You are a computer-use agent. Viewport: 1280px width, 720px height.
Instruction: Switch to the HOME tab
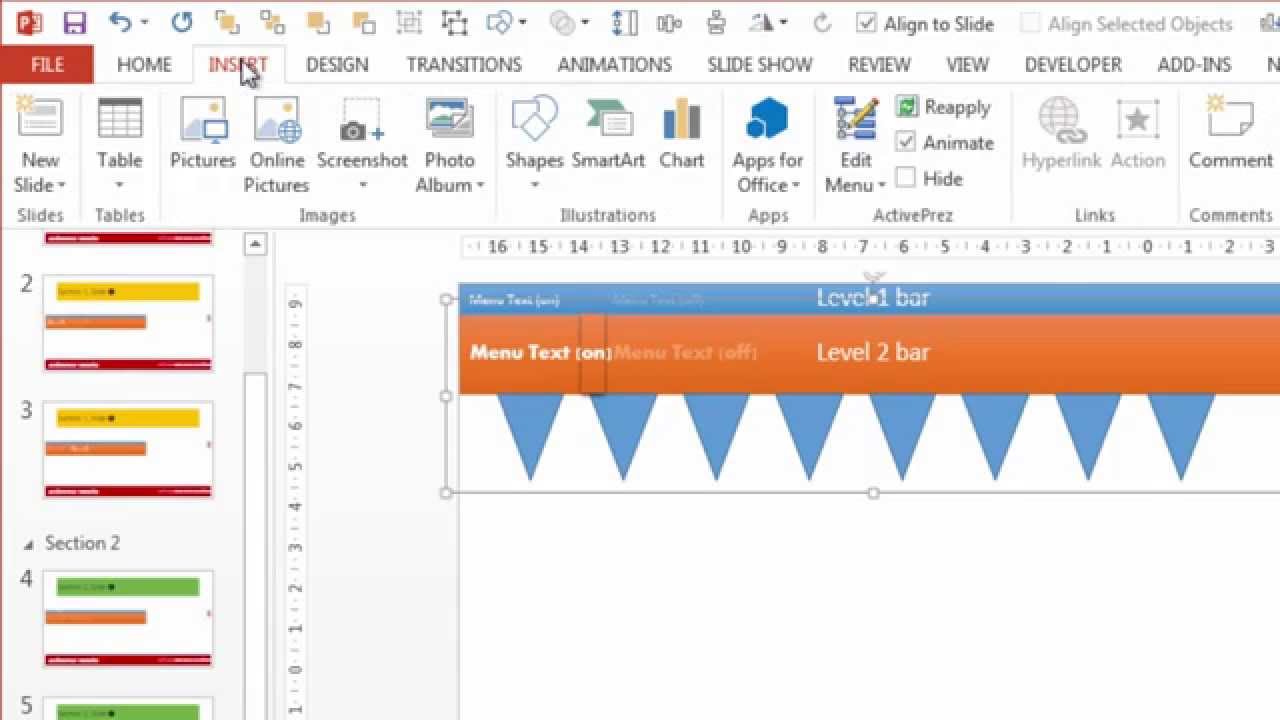pyautogui.click(x=144, y=64)
